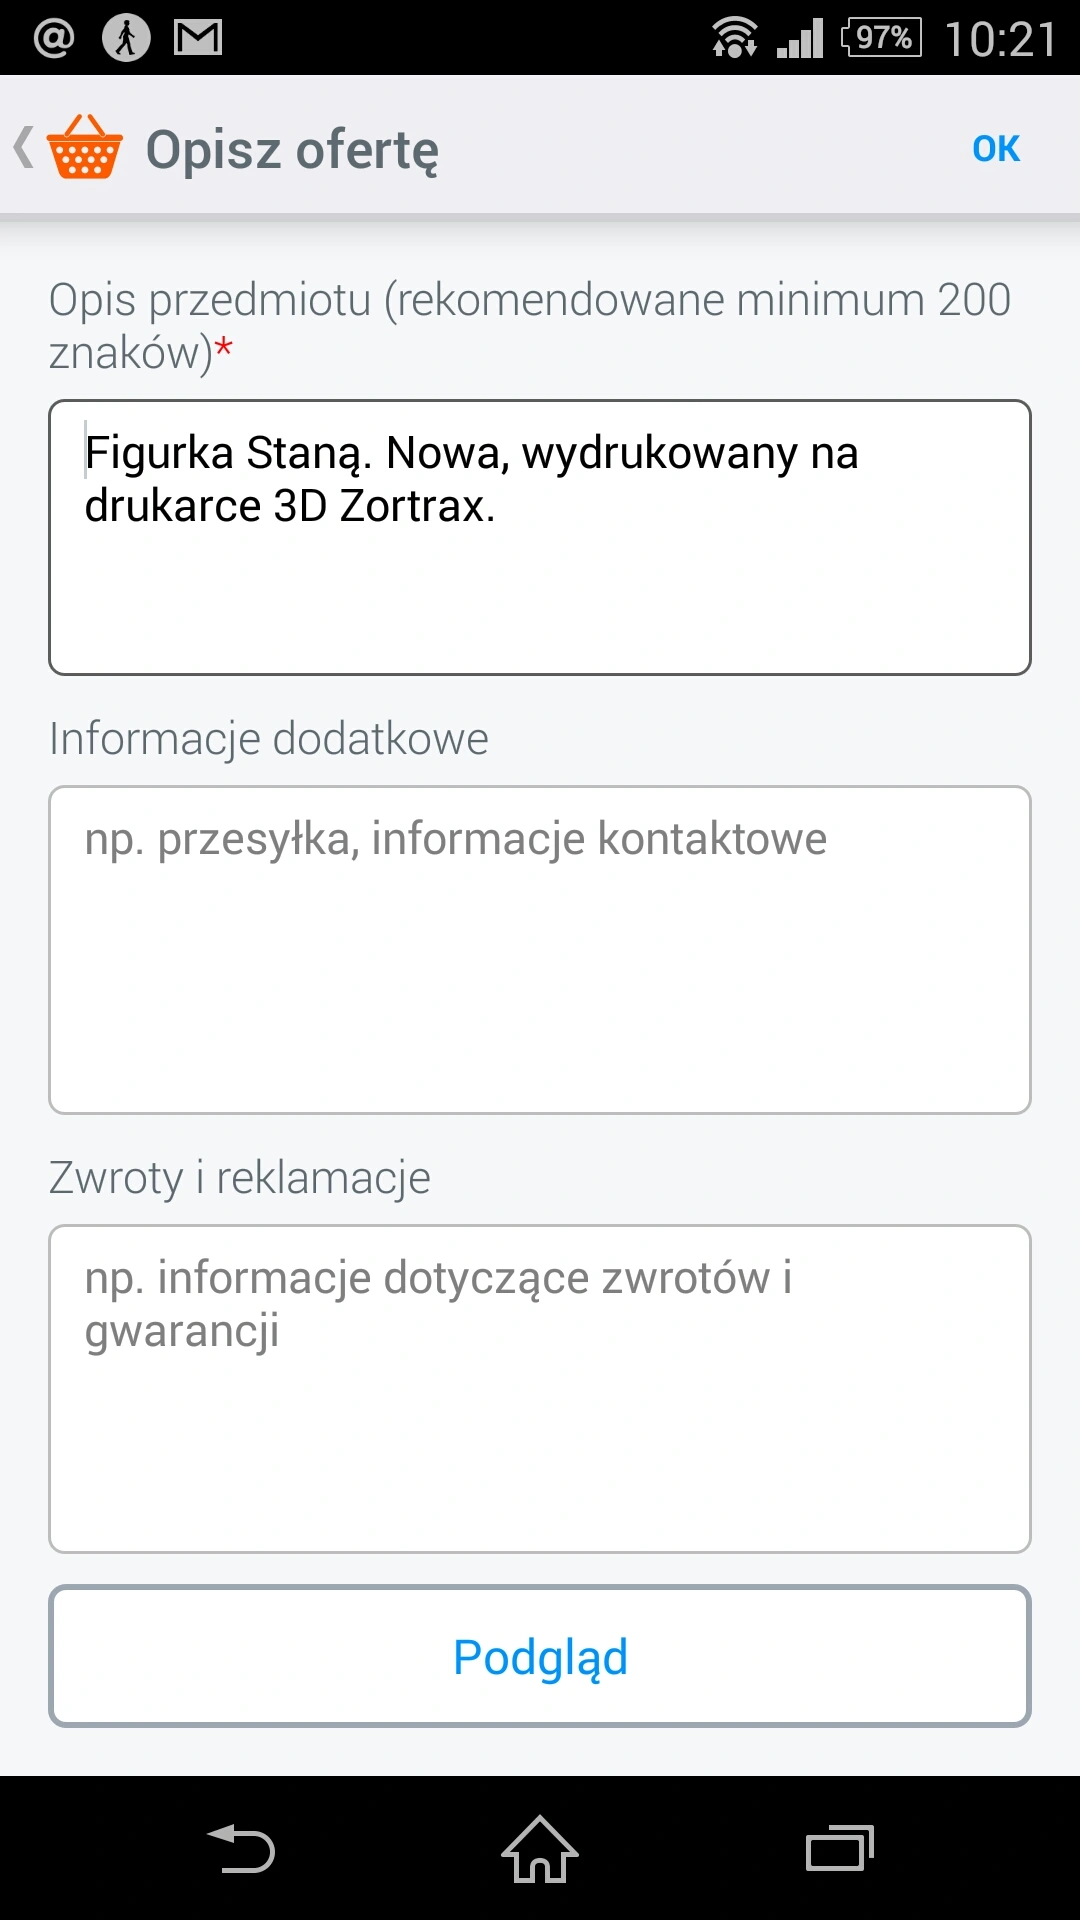Tap the Opisz ofertę header title
1080x1920 pixels.
coord(292,150)
